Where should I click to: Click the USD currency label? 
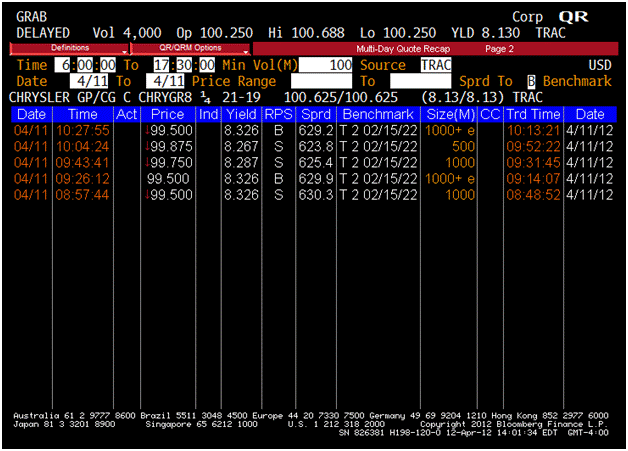pyautogui.click(x=600, y=65)
